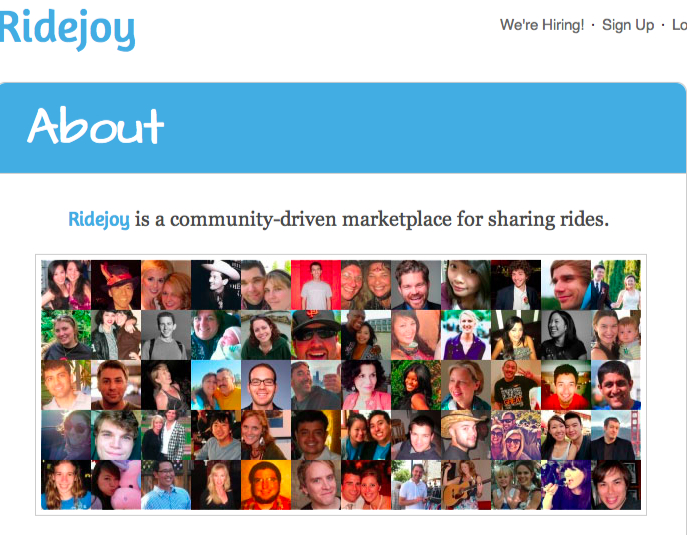
Task: Select the grayscale man with backpack straps
Action: 166,335
